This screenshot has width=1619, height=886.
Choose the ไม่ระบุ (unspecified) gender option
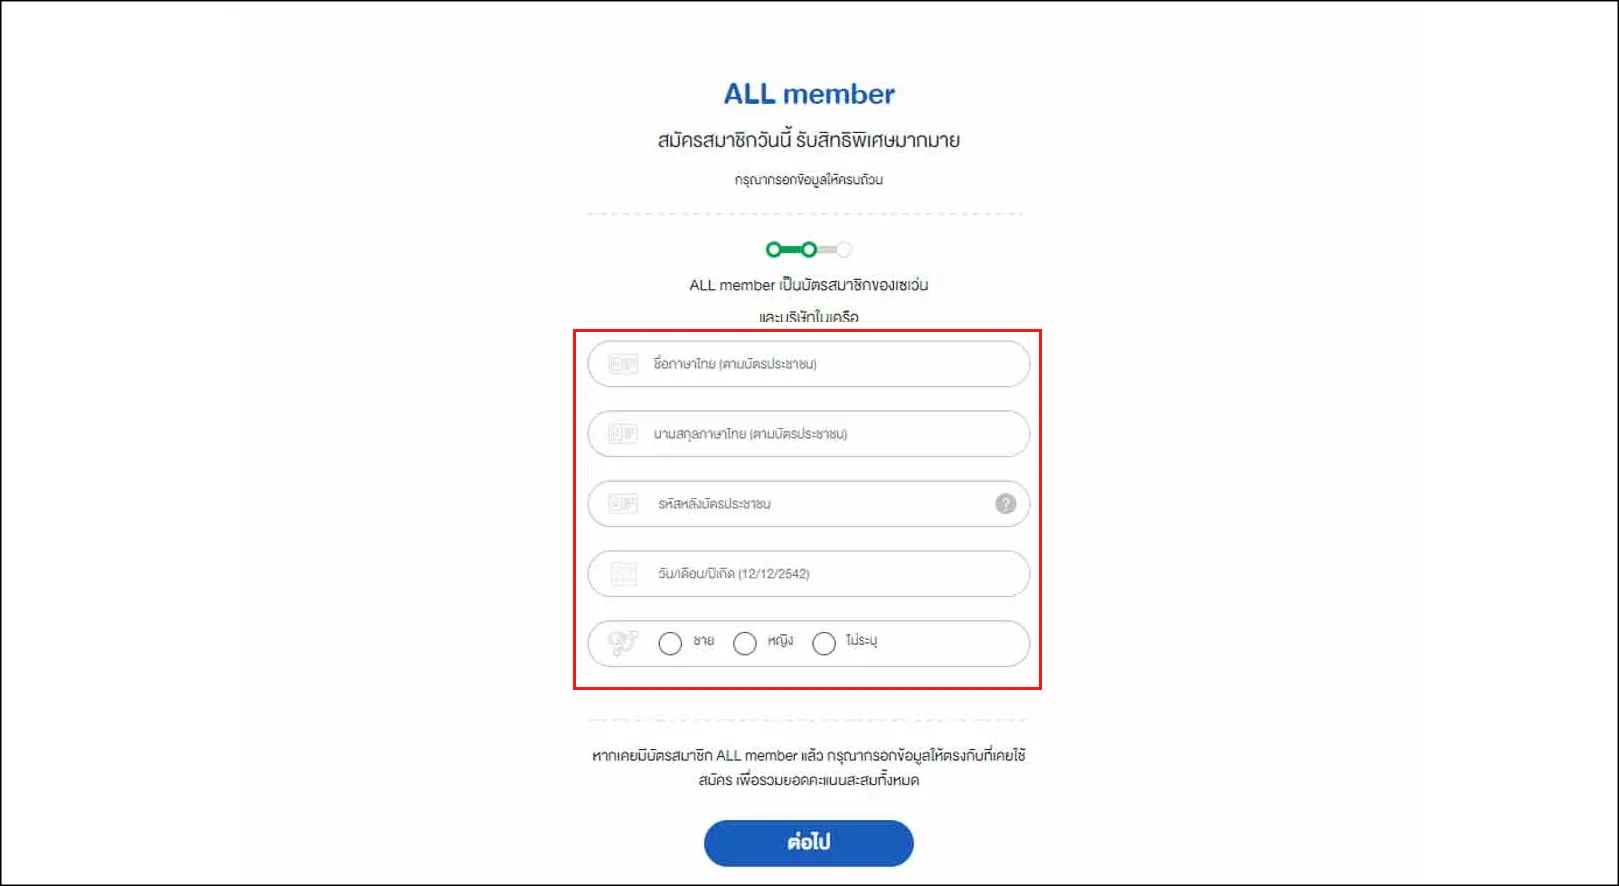coord(824,643)
